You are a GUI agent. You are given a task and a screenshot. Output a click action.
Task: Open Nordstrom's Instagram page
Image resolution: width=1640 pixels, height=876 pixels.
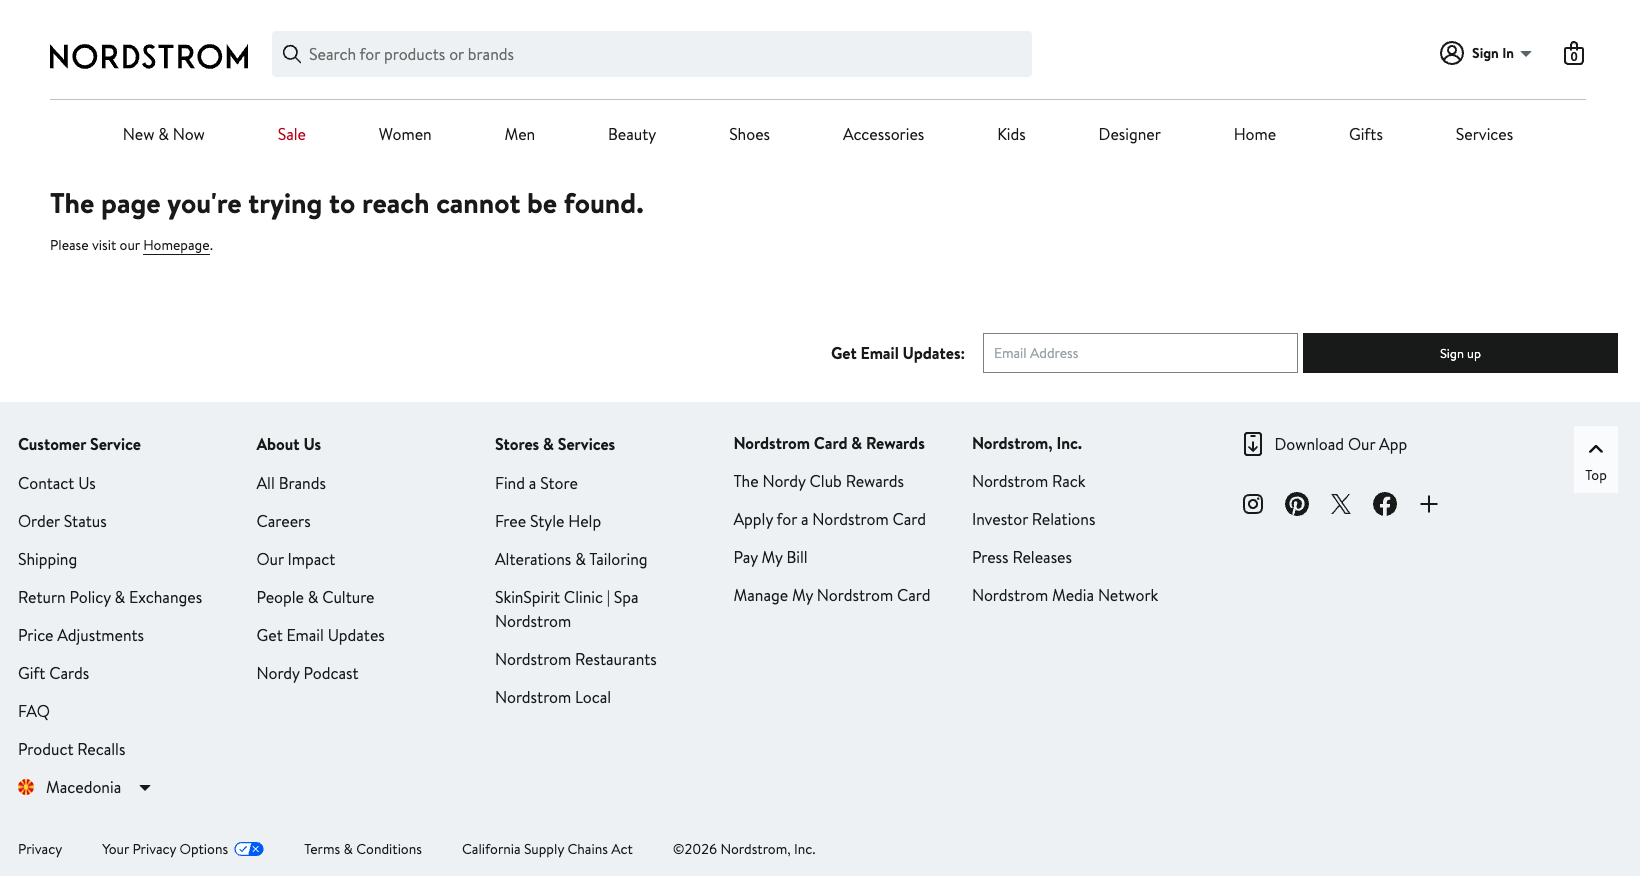click(x=1253, y=504)
